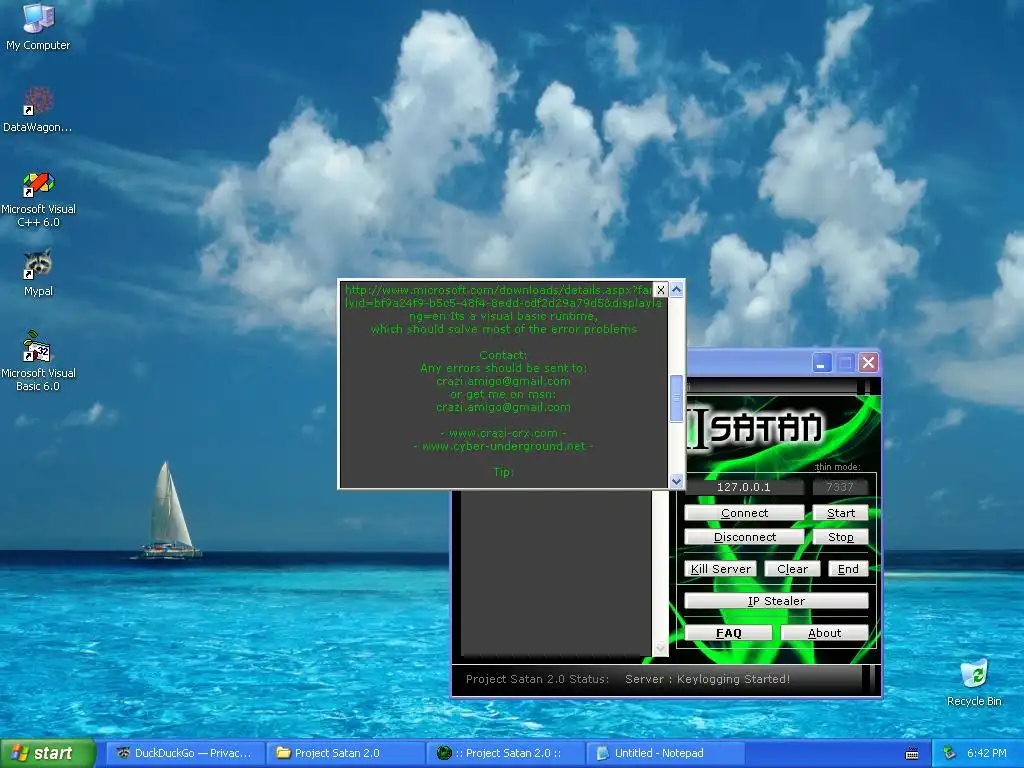Click the tray icon left of the clock

tap(950, 753)
